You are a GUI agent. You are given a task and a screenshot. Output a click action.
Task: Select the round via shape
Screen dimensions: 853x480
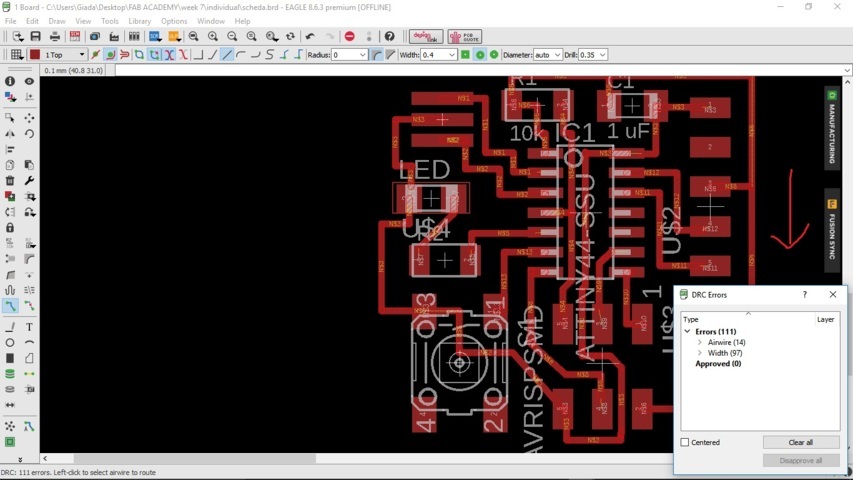point(480,54)
